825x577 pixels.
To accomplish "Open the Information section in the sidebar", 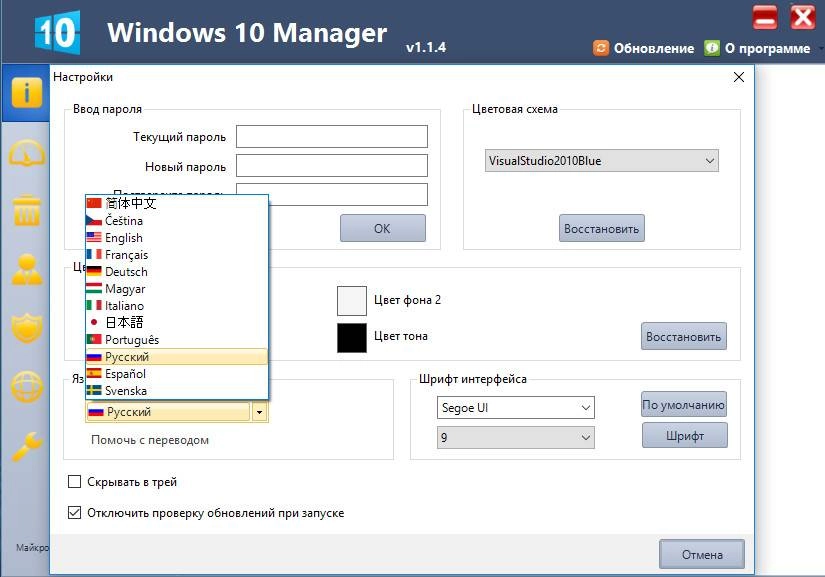I will pos(26,93).
